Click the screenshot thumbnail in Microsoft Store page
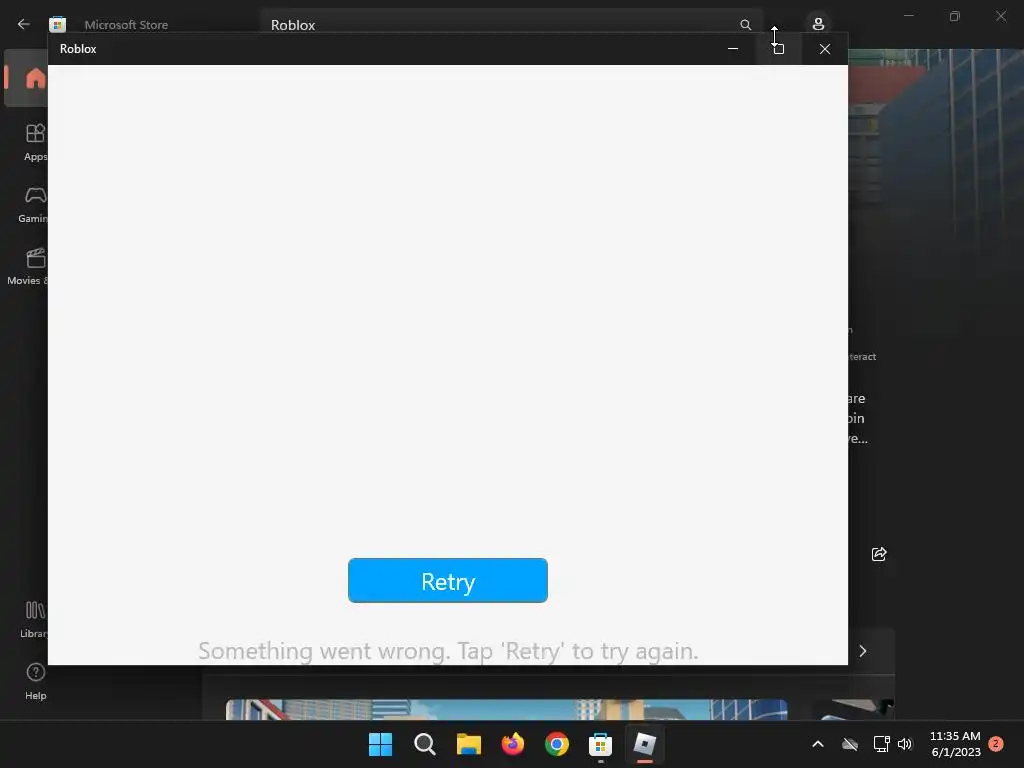 pos(506,709)
